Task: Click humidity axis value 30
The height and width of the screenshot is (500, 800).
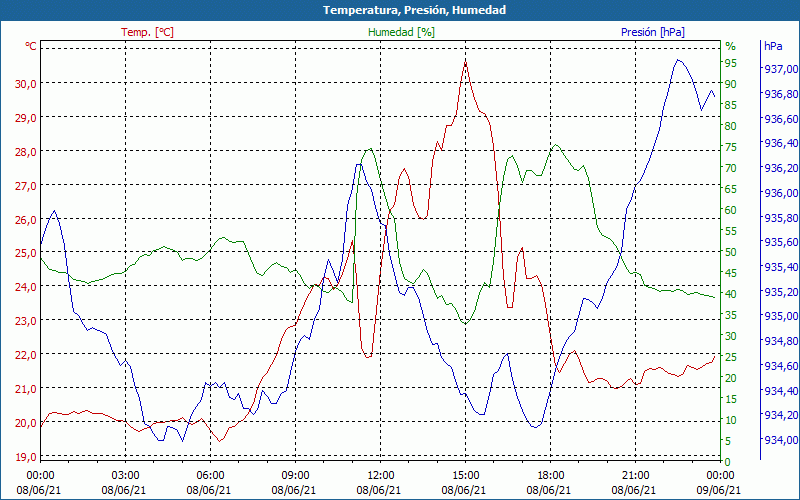Action: click(x=731, y=336)
